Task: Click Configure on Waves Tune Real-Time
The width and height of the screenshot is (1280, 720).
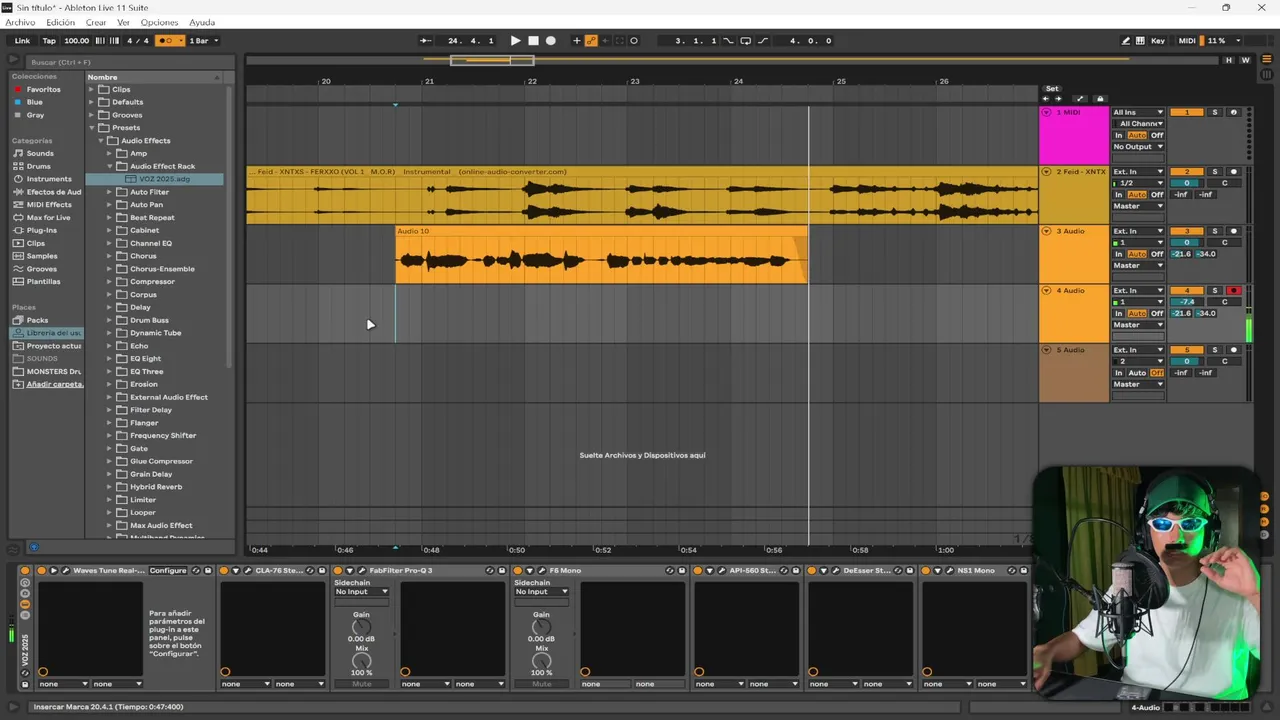Action: click(168, 571)
